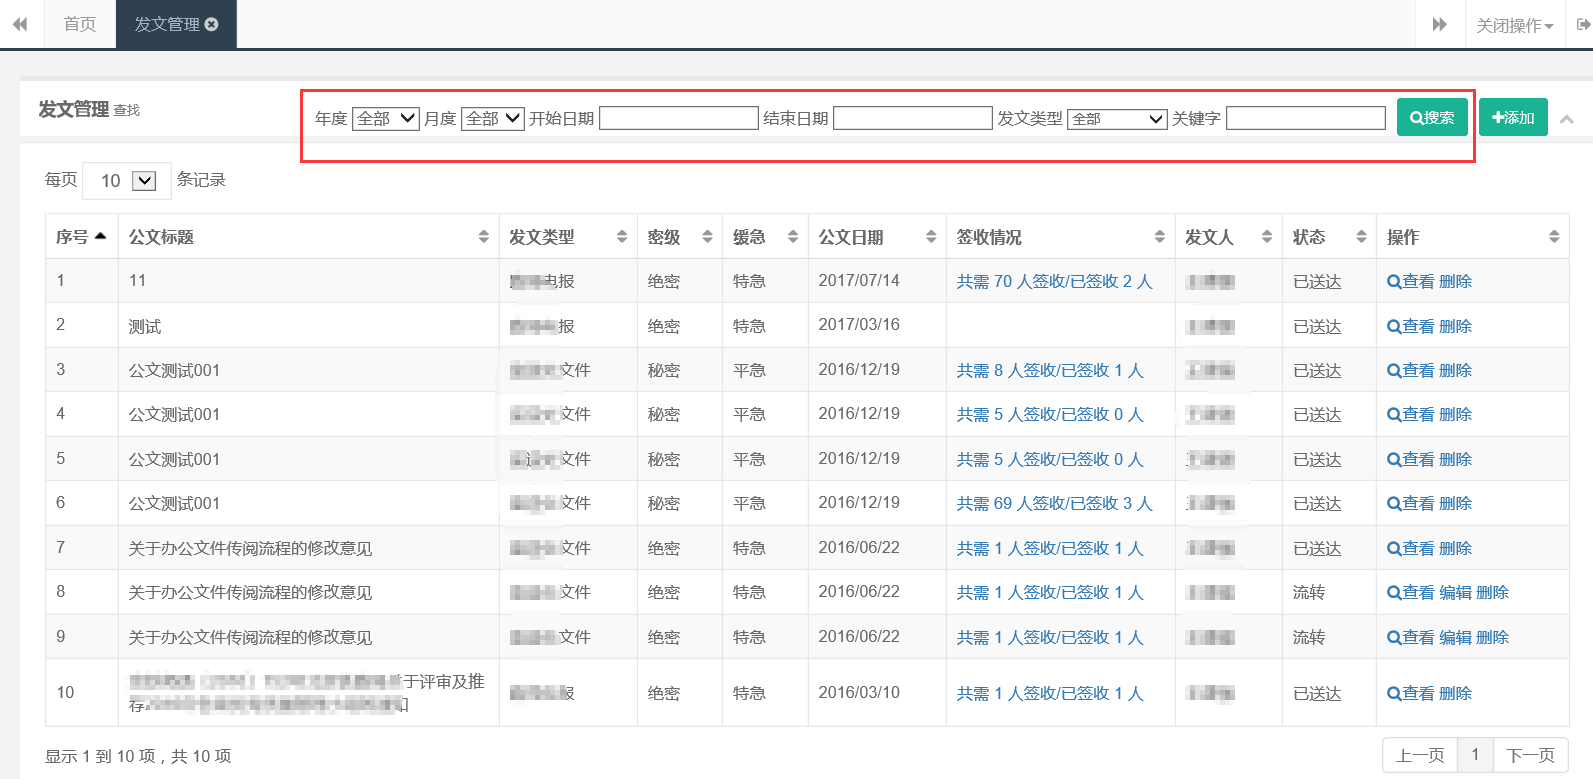Open signing status link in row 4
Image resolution: width=1593 pixels, height=779 pixels.
click(x=1050, y=414)
